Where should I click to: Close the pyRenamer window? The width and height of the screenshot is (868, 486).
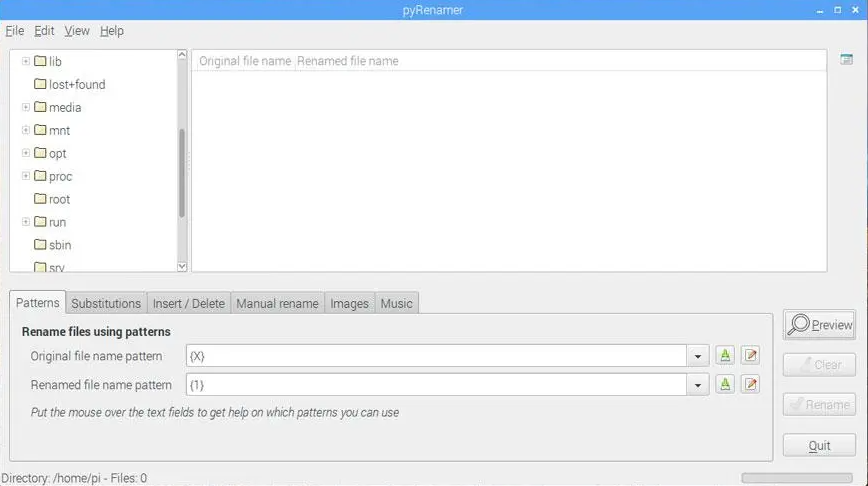coord(855,10)
